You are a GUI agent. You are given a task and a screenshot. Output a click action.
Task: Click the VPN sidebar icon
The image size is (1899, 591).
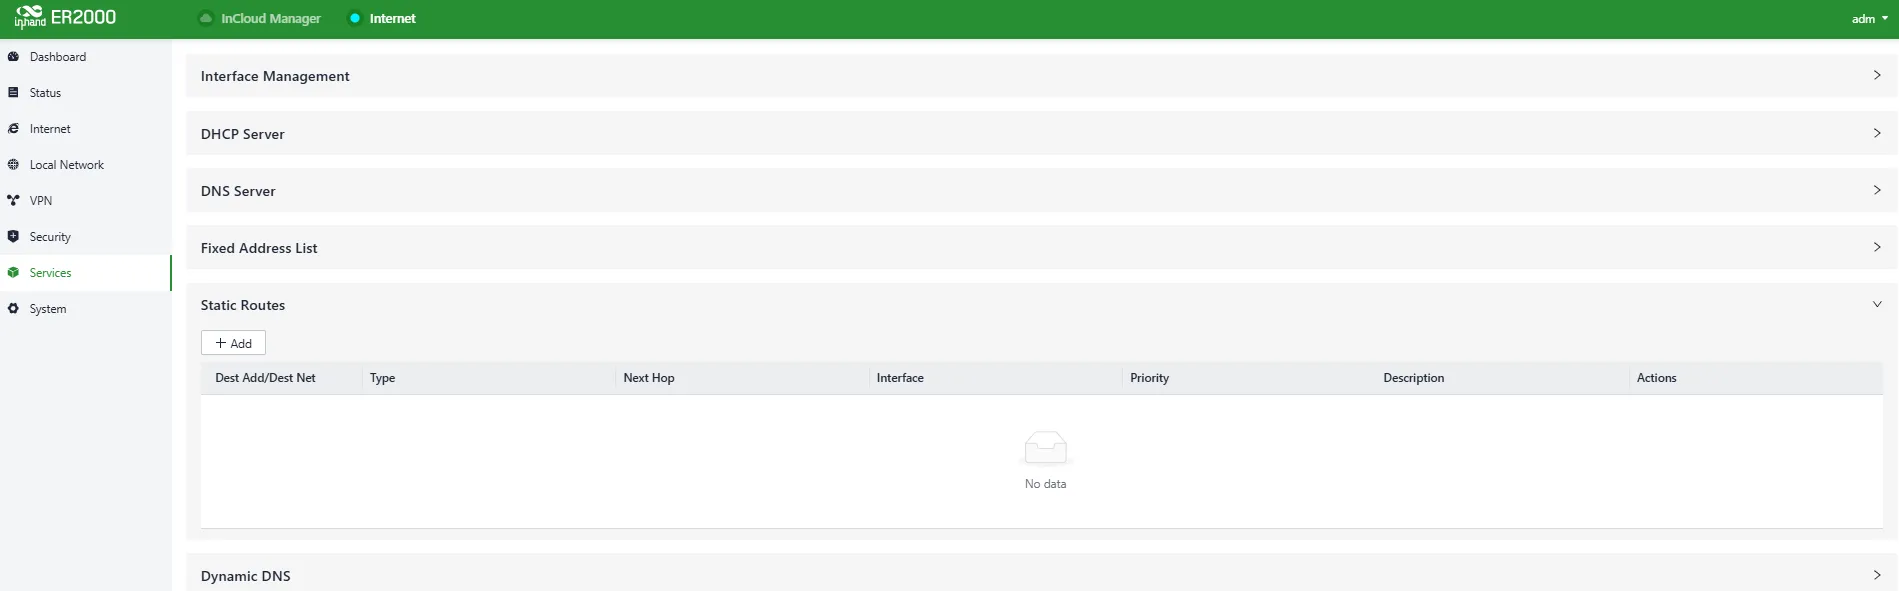13,201
